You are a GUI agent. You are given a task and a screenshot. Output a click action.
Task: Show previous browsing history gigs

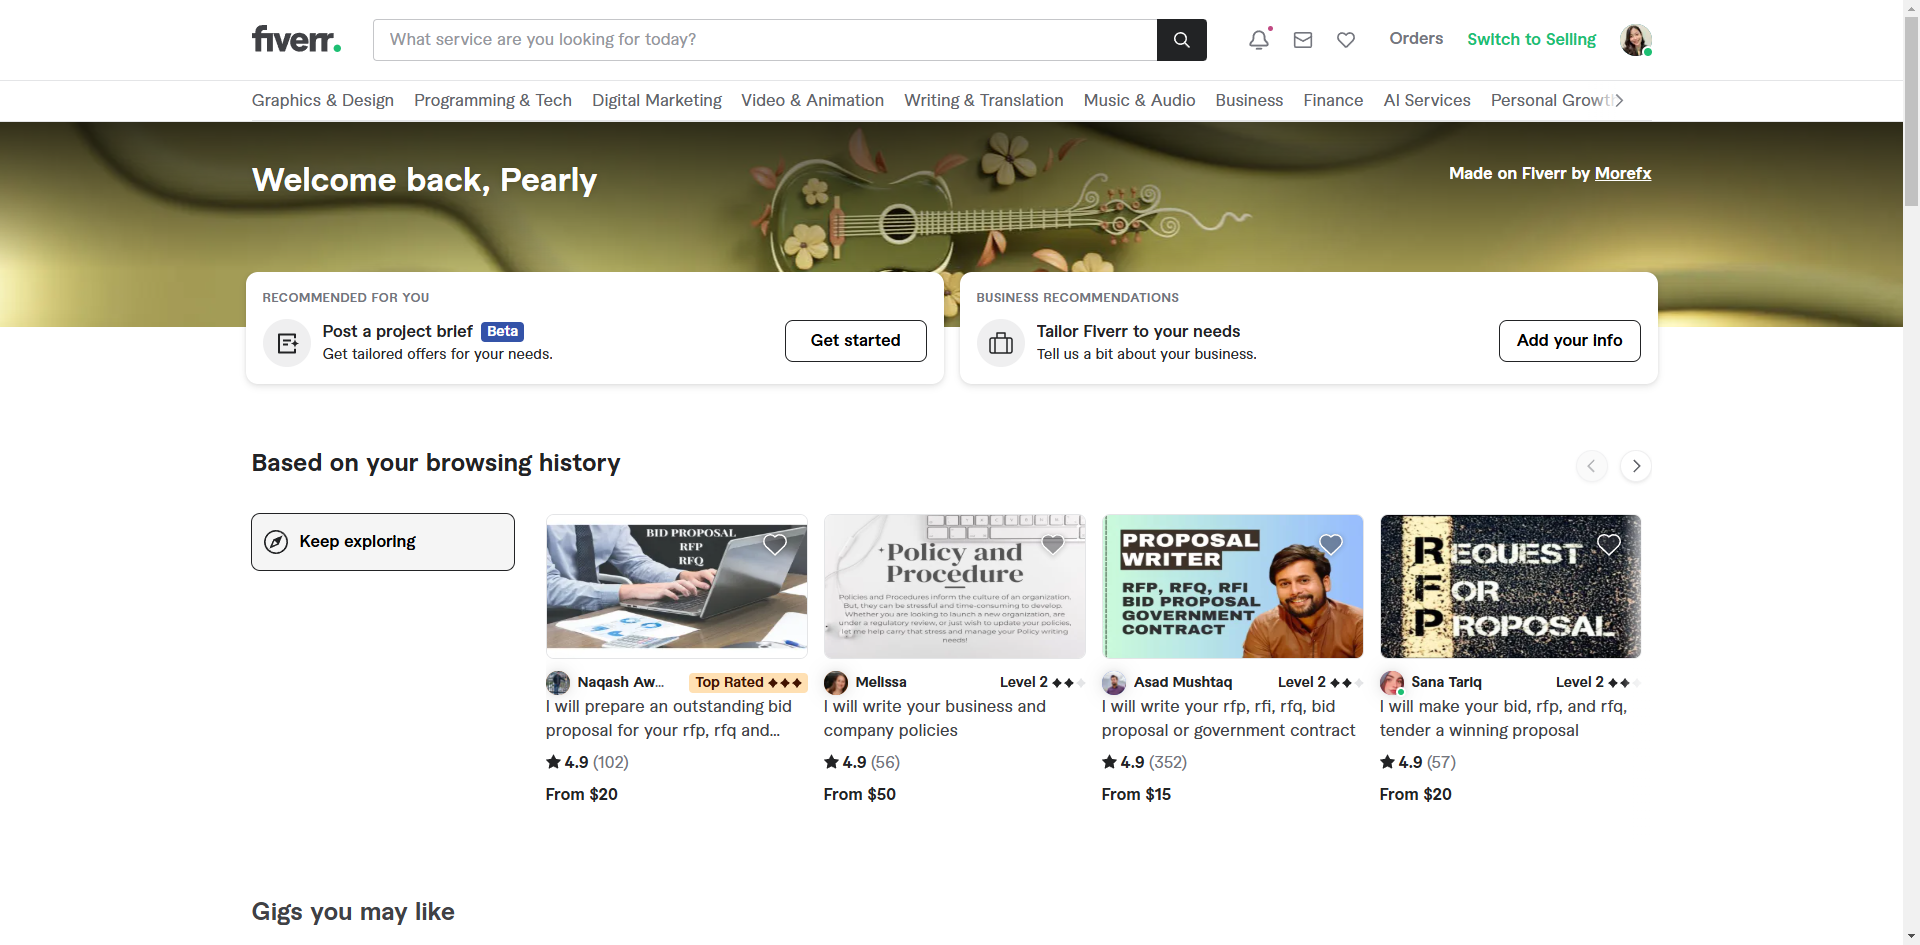[1591, 466]
